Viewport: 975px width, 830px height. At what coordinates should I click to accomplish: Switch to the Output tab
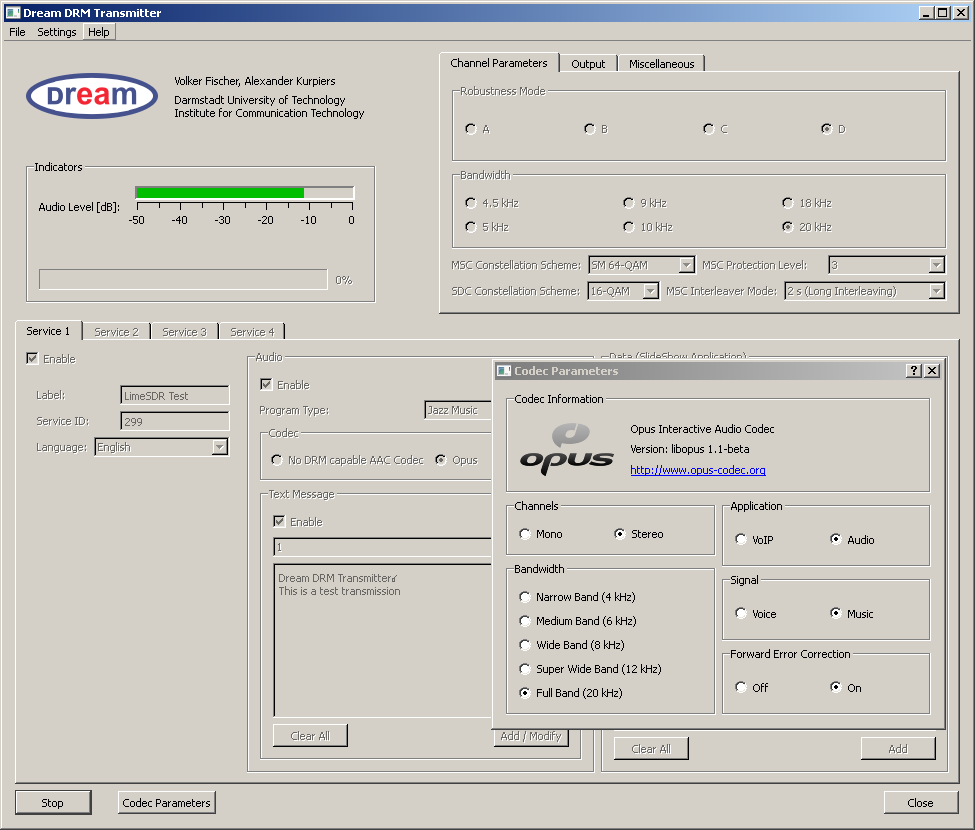(x=588, y=62)
